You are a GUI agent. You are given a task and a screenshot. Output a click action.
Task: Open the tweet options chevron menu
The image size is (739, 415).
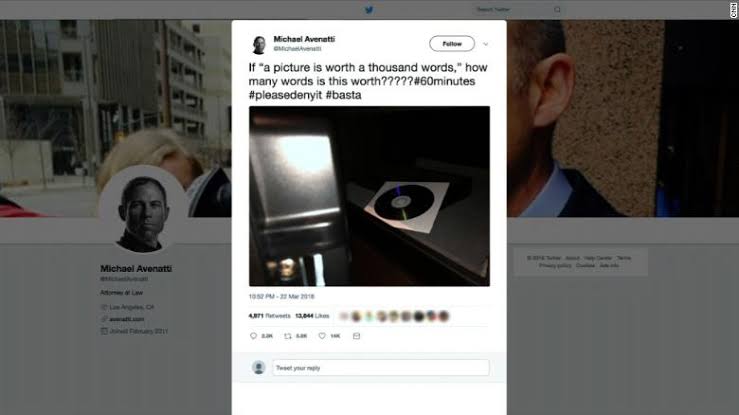pos(485,44)
